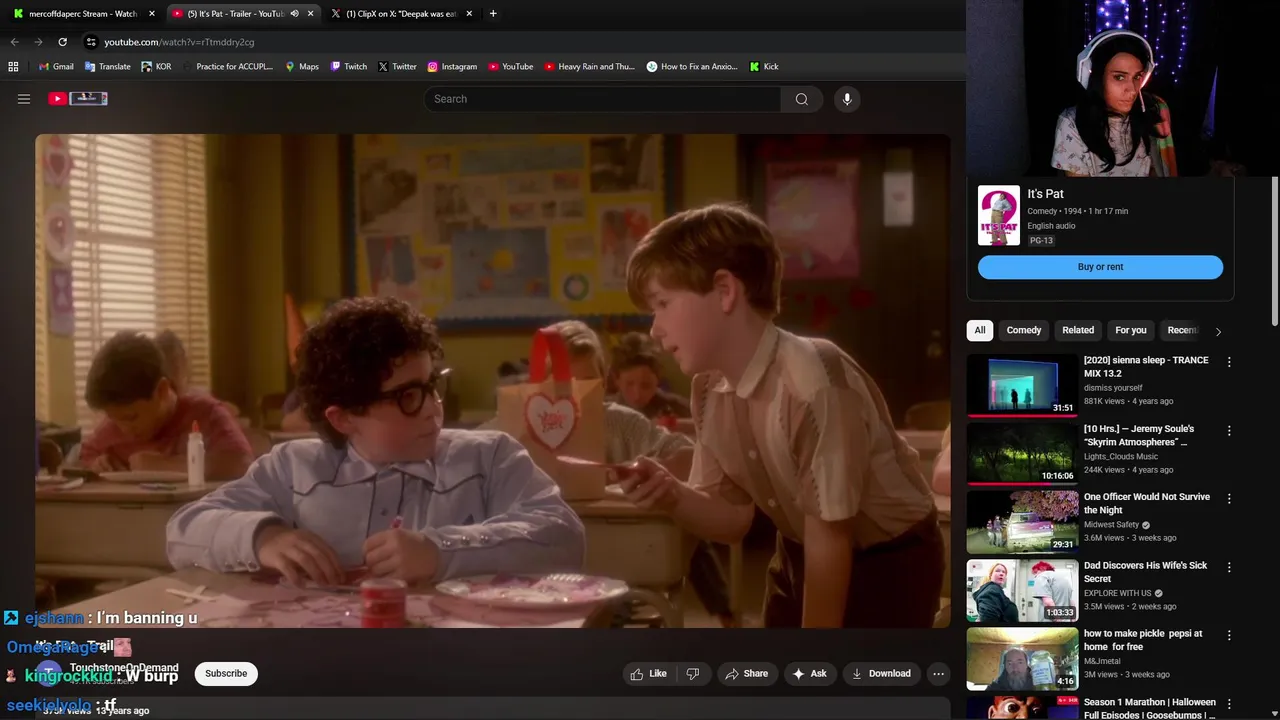Mute the It's Pat Trailer tab audio
This screenshot has width=1280, height=720.
(294, 14)
